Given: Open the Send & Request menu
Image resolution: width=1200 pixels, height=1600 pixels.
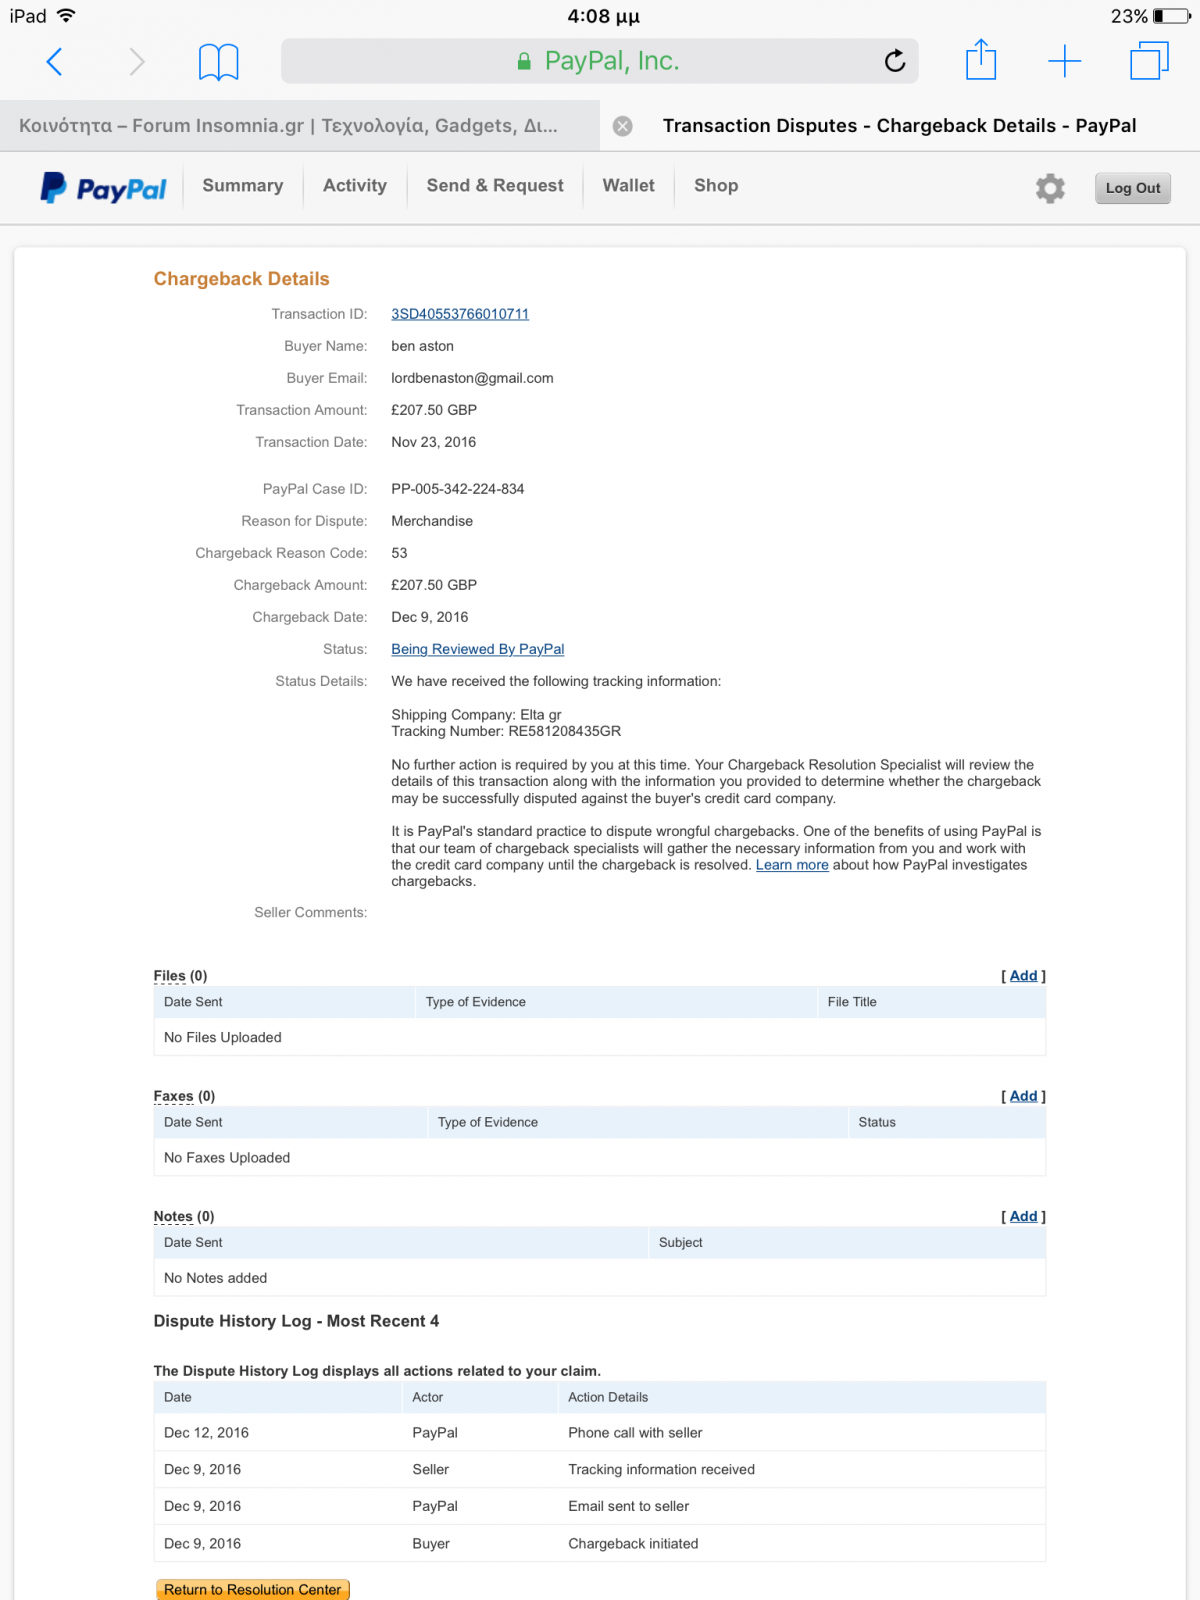Looking at the screenshot, I should [x=495, y=186].
